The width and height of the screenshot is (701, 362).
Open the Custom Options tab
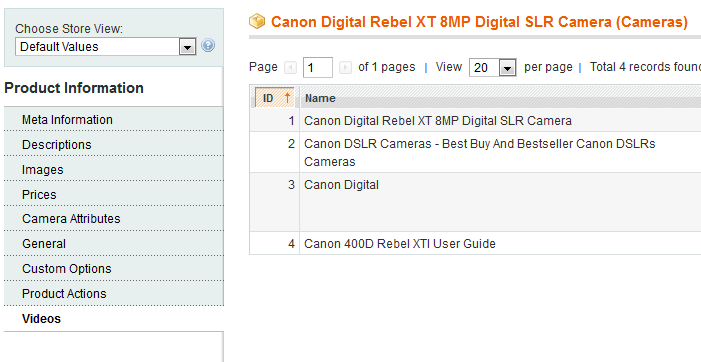click(114, 269)
